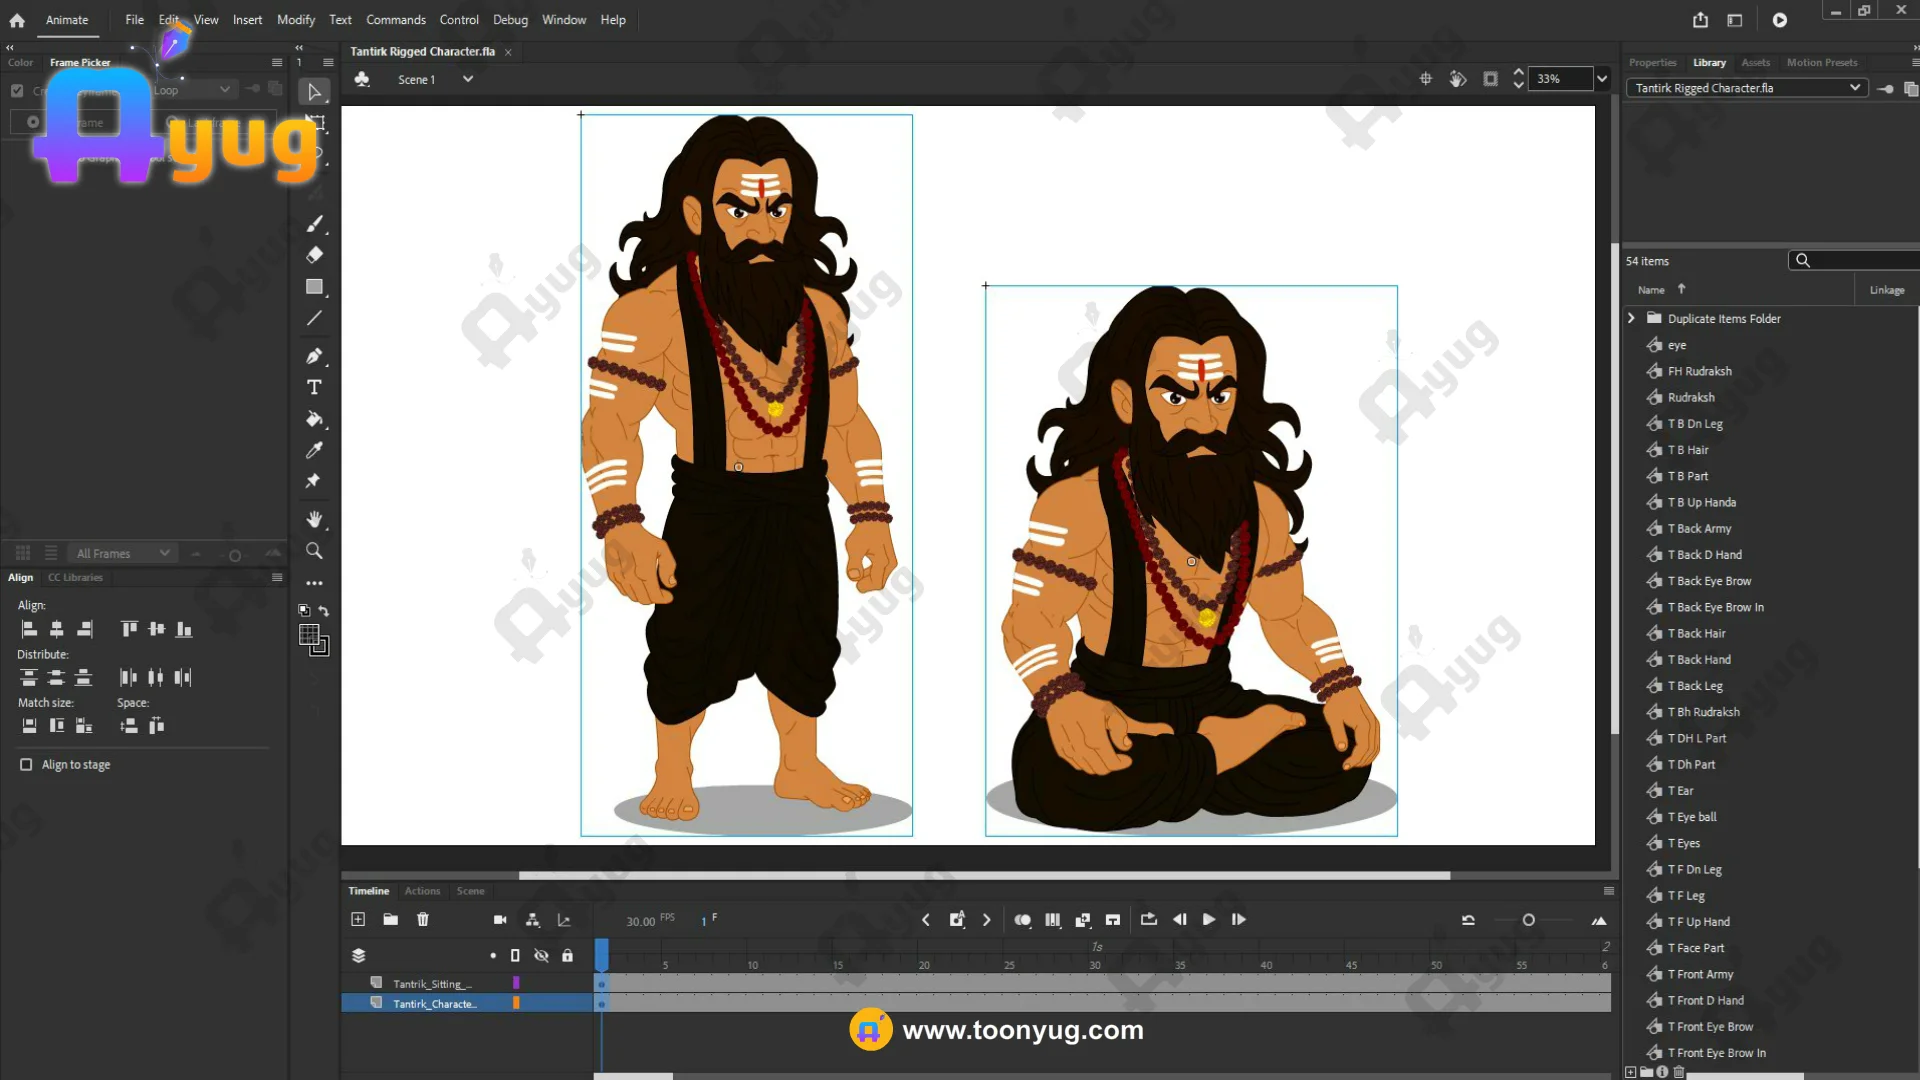Select the Text tool
This screenshot has width=1920, height=1080.
pyautogui.click(x=314, y=387)
